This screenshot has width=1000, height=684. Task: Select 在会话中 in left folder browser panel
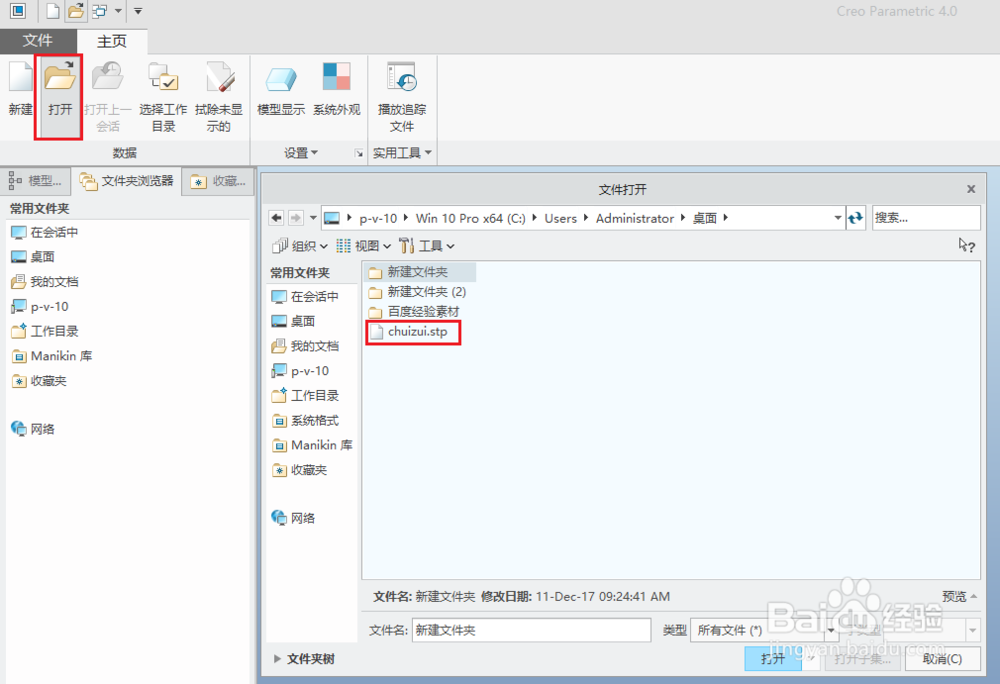tap(45, 233)
